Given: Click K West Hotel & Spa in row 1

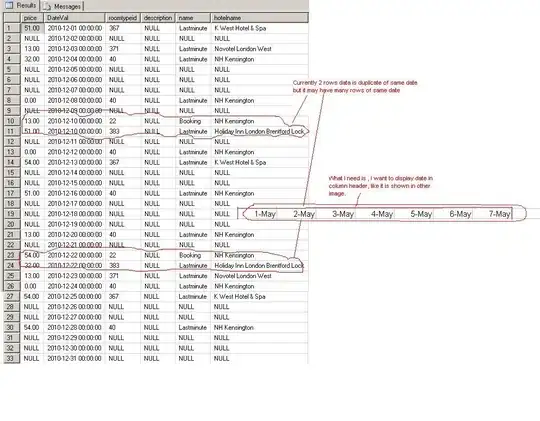Looking at the screenshot, I should [240, 28].
